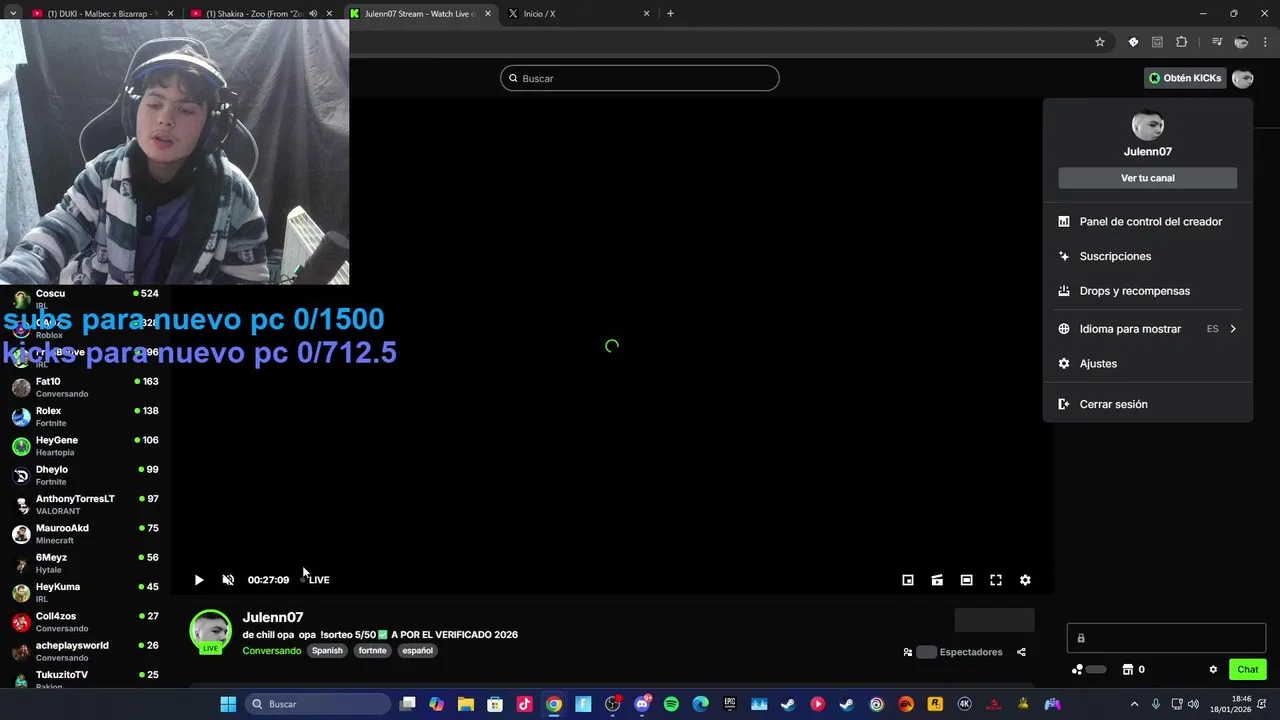The width and height of the screenshot is (1280, 720).
Task: Click Julenn07 streamer avatar with LIVE badge
Action: click(x=211, y=632)
